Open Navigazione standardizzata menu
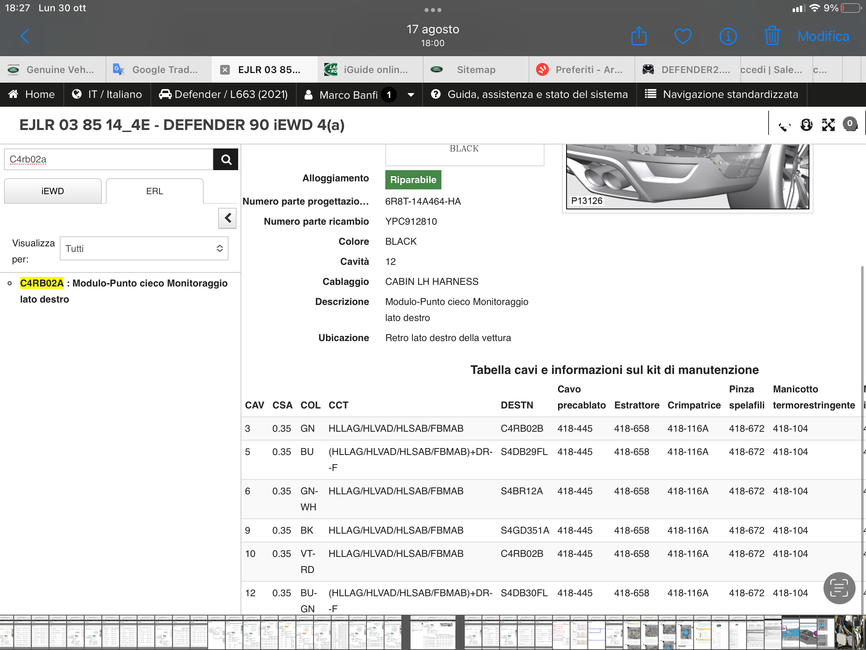Screen dimensions: 866x650 [722, 94]
